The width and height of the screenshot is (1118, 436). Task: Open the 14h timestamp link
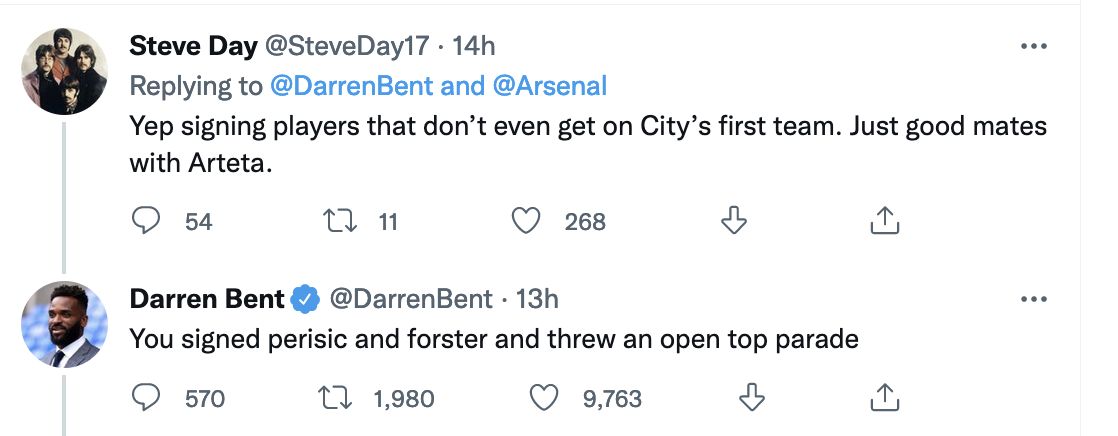click(474, 46)
